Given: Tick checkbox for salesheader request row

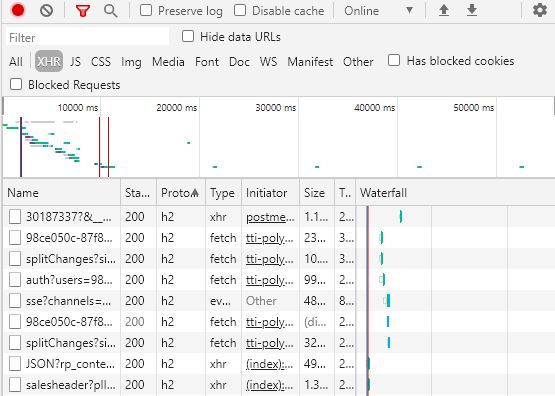Looking at the screenshot, I should coord(15,384).
